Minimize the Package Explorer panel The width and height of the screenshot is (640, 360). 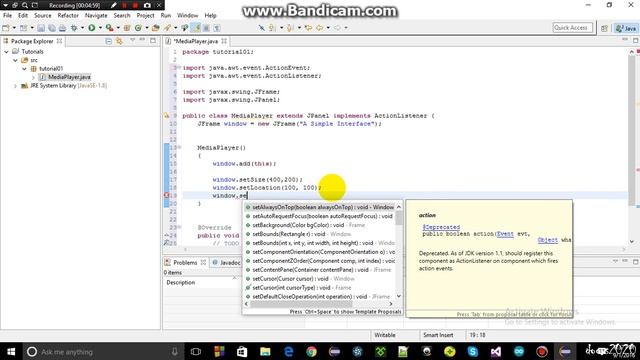[x=142, y=40]
